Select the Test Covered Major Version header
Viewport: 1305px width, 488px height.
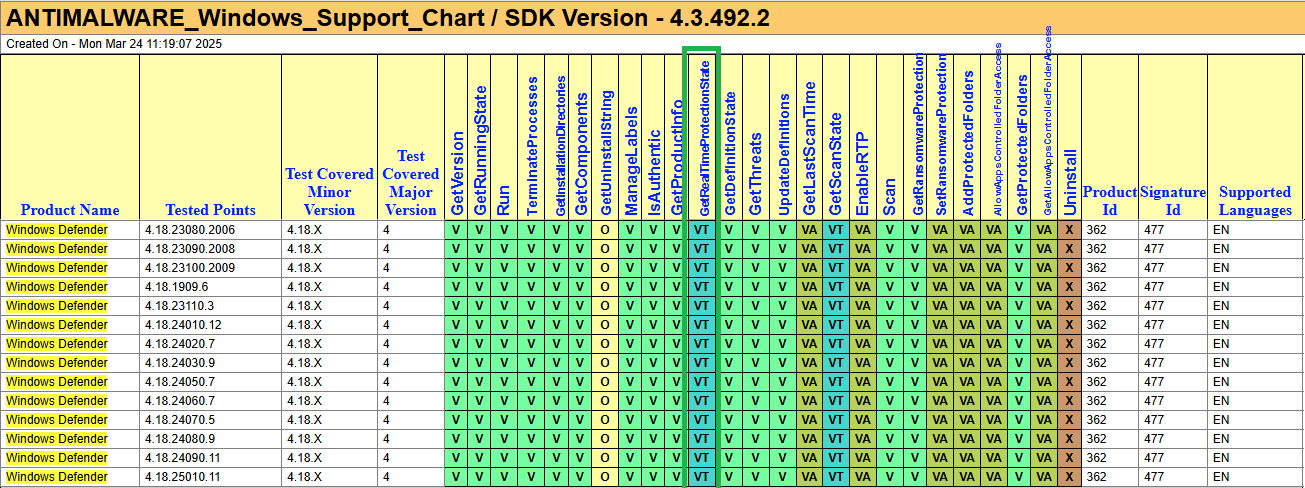410,183
